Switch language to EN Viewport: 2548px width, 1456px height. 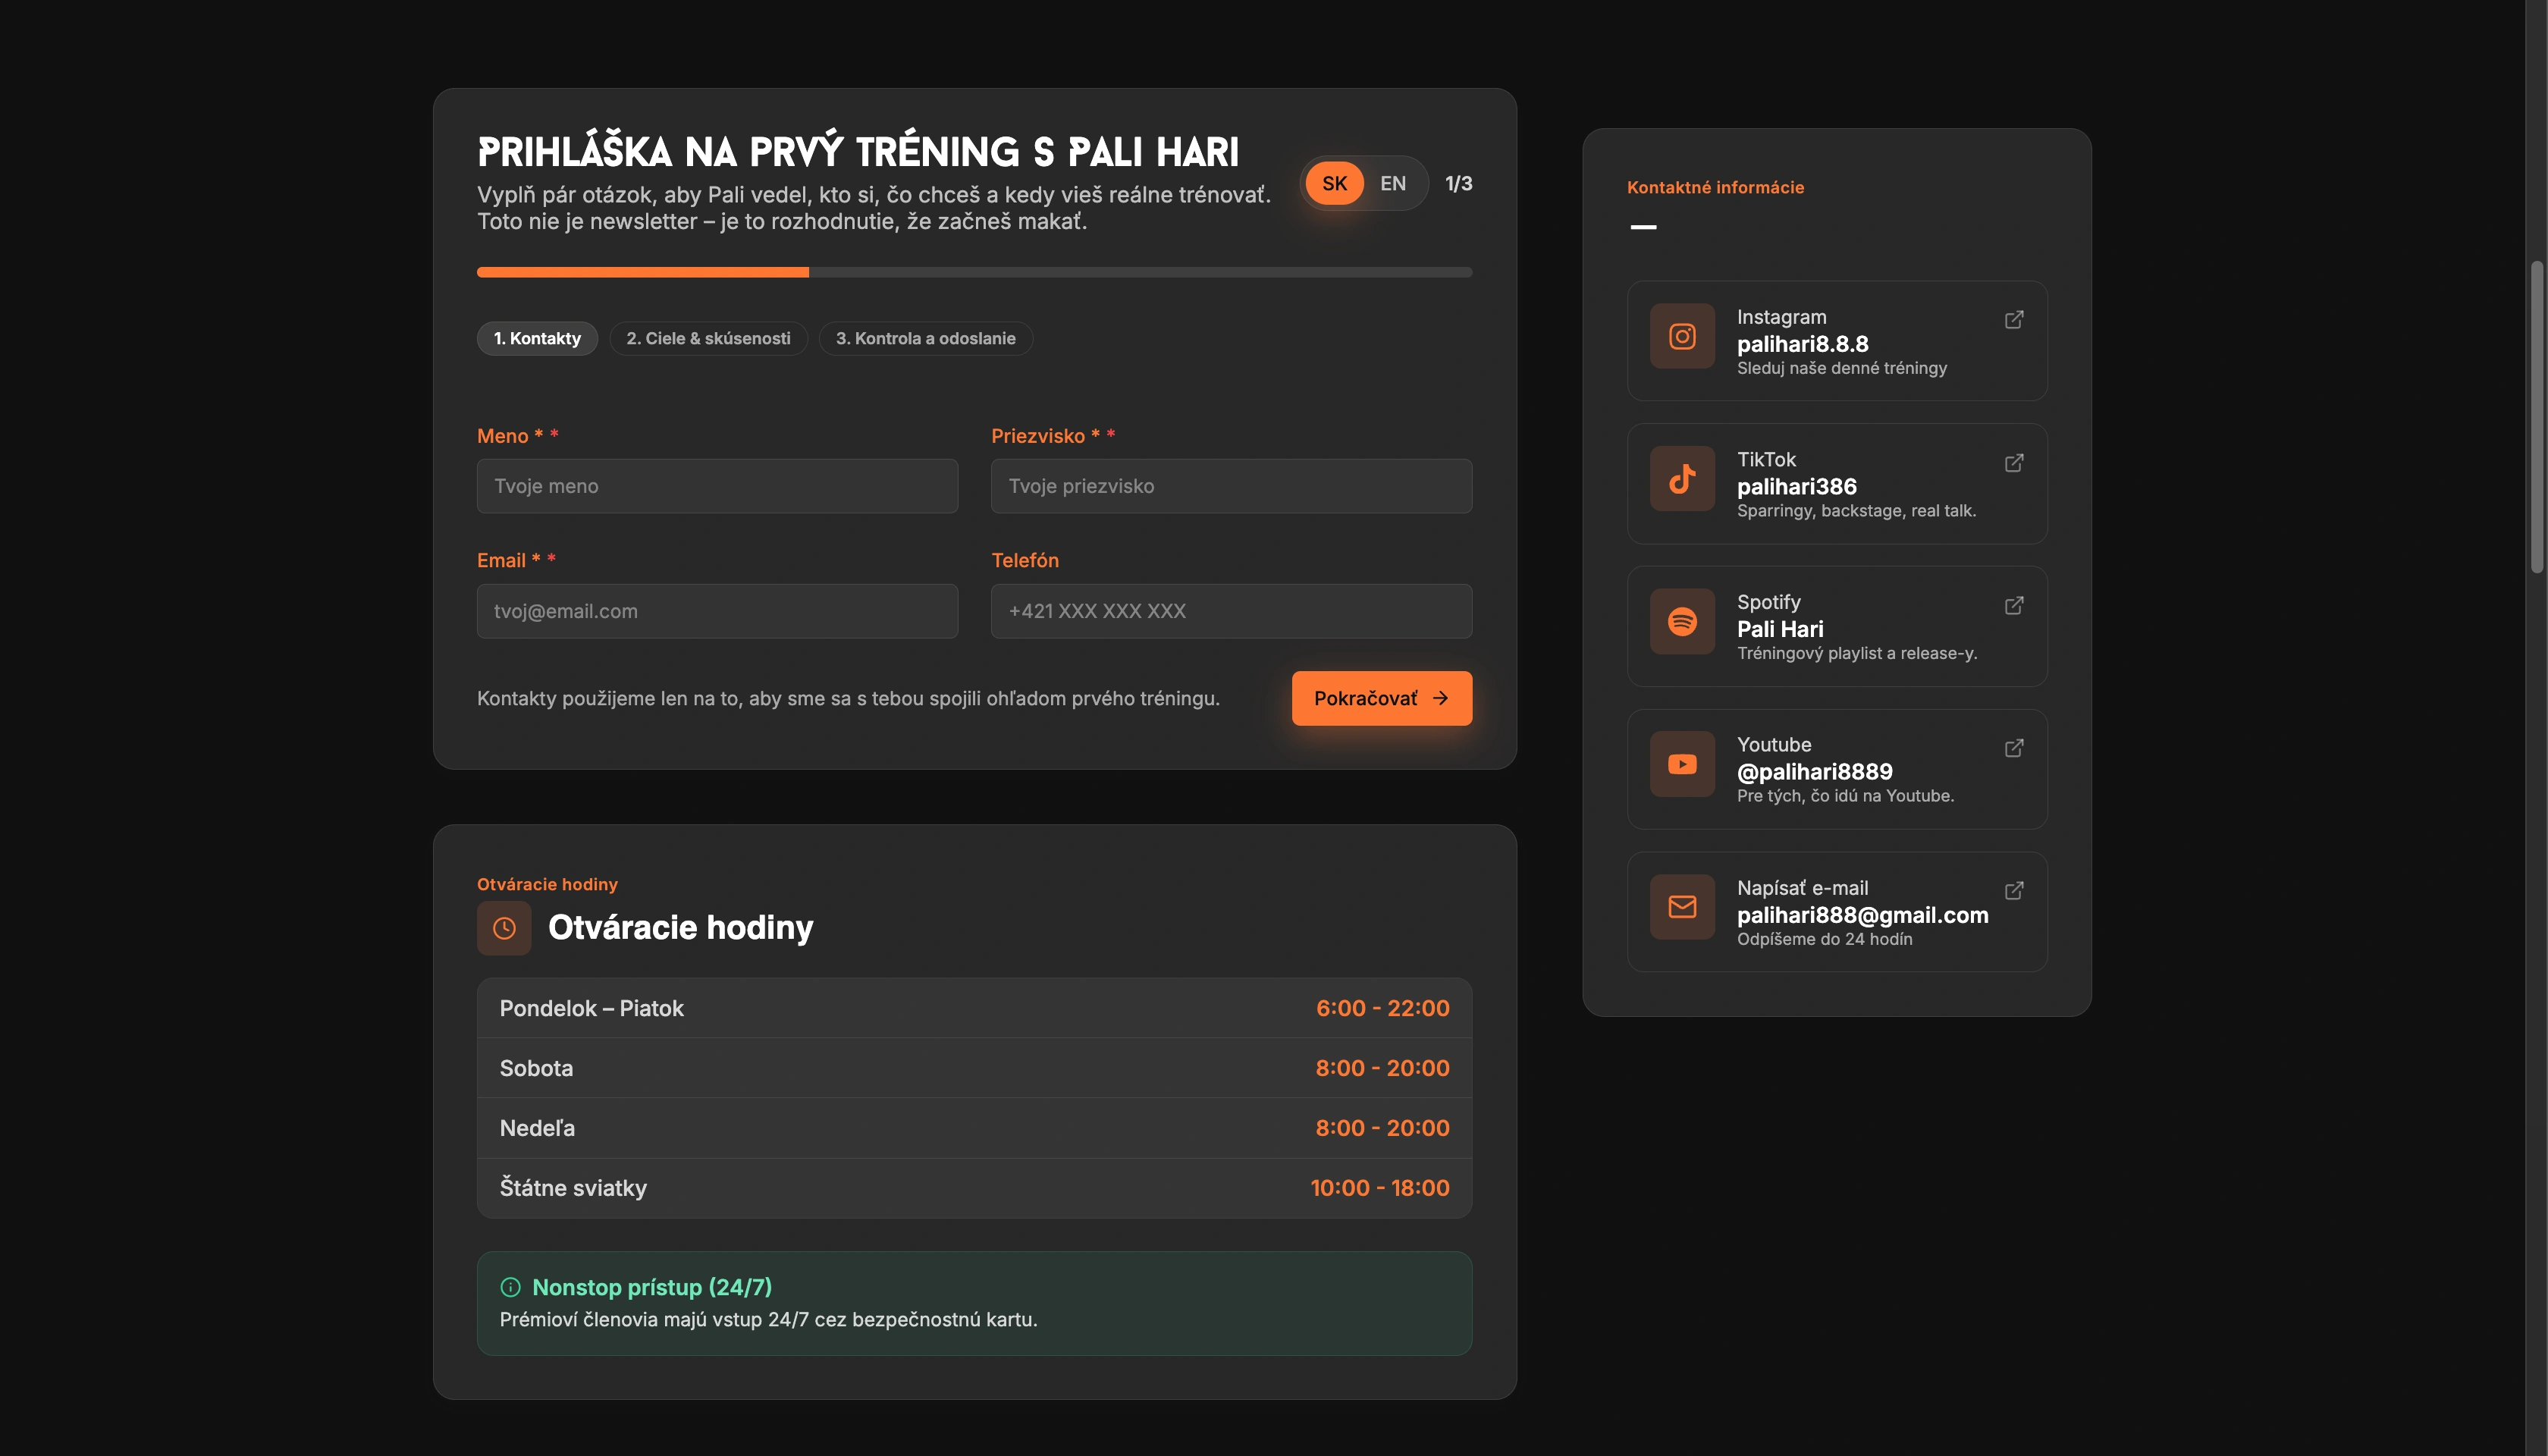[x=1392, y=183]
